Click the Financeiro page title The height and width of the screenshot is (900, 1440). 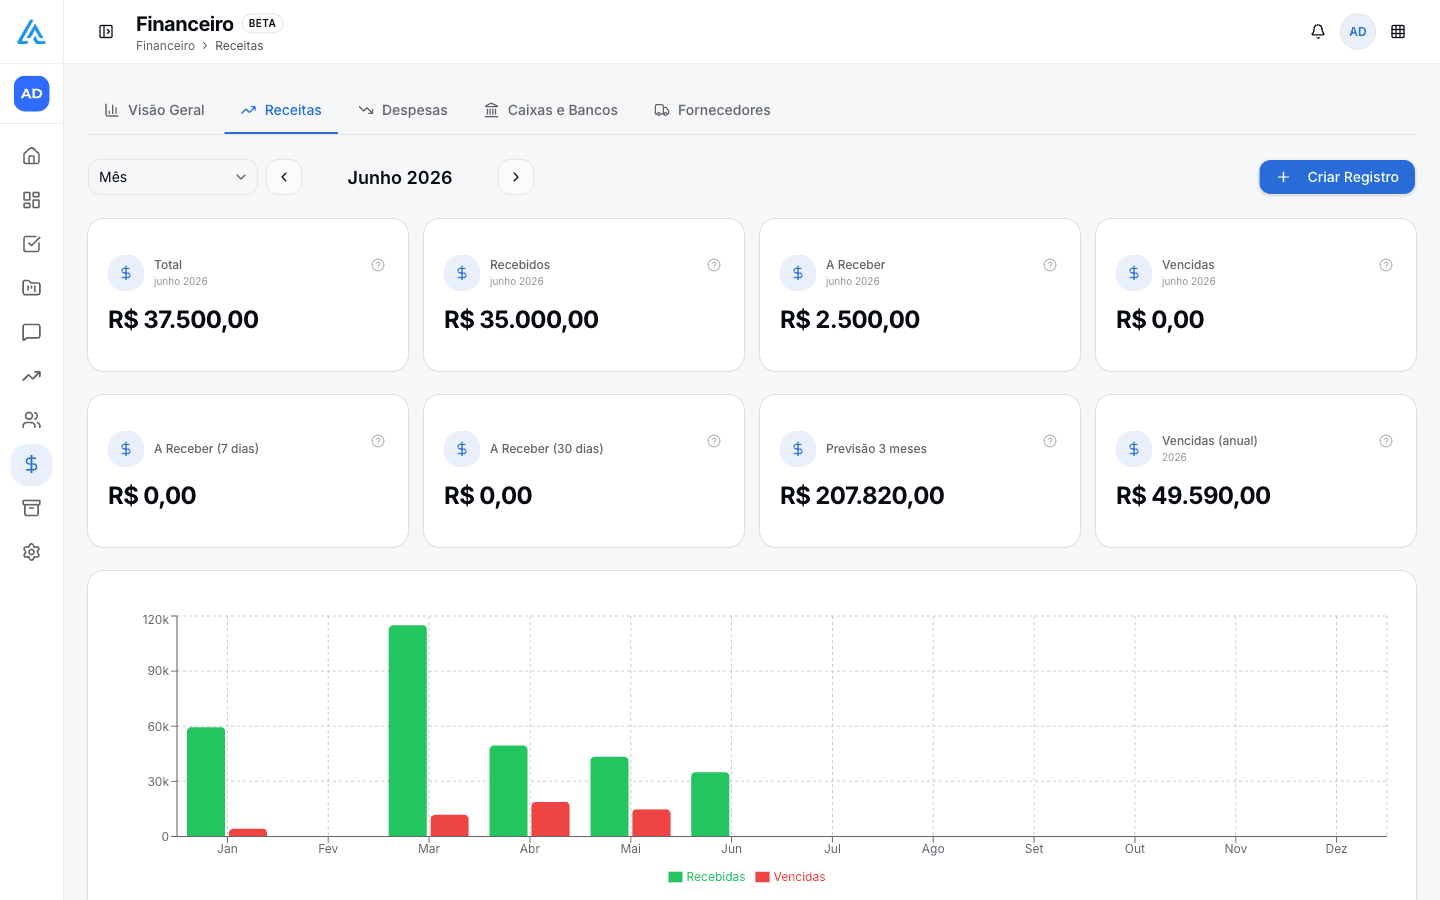(x=185, y=23)
